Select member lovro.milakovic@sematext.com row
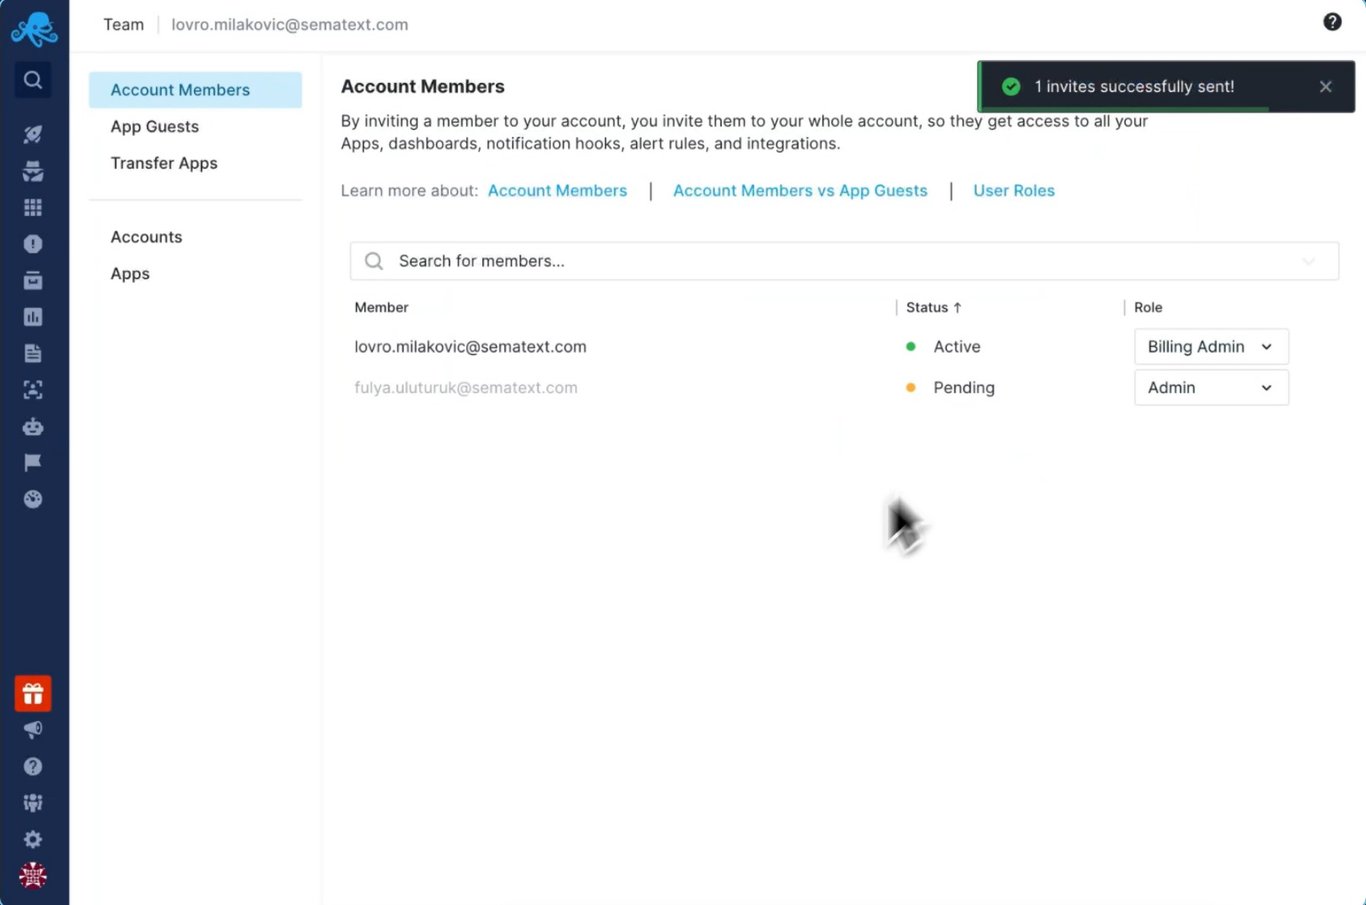Image resolution: width=1366 pixels, height=905 pixels. [470, 347]
